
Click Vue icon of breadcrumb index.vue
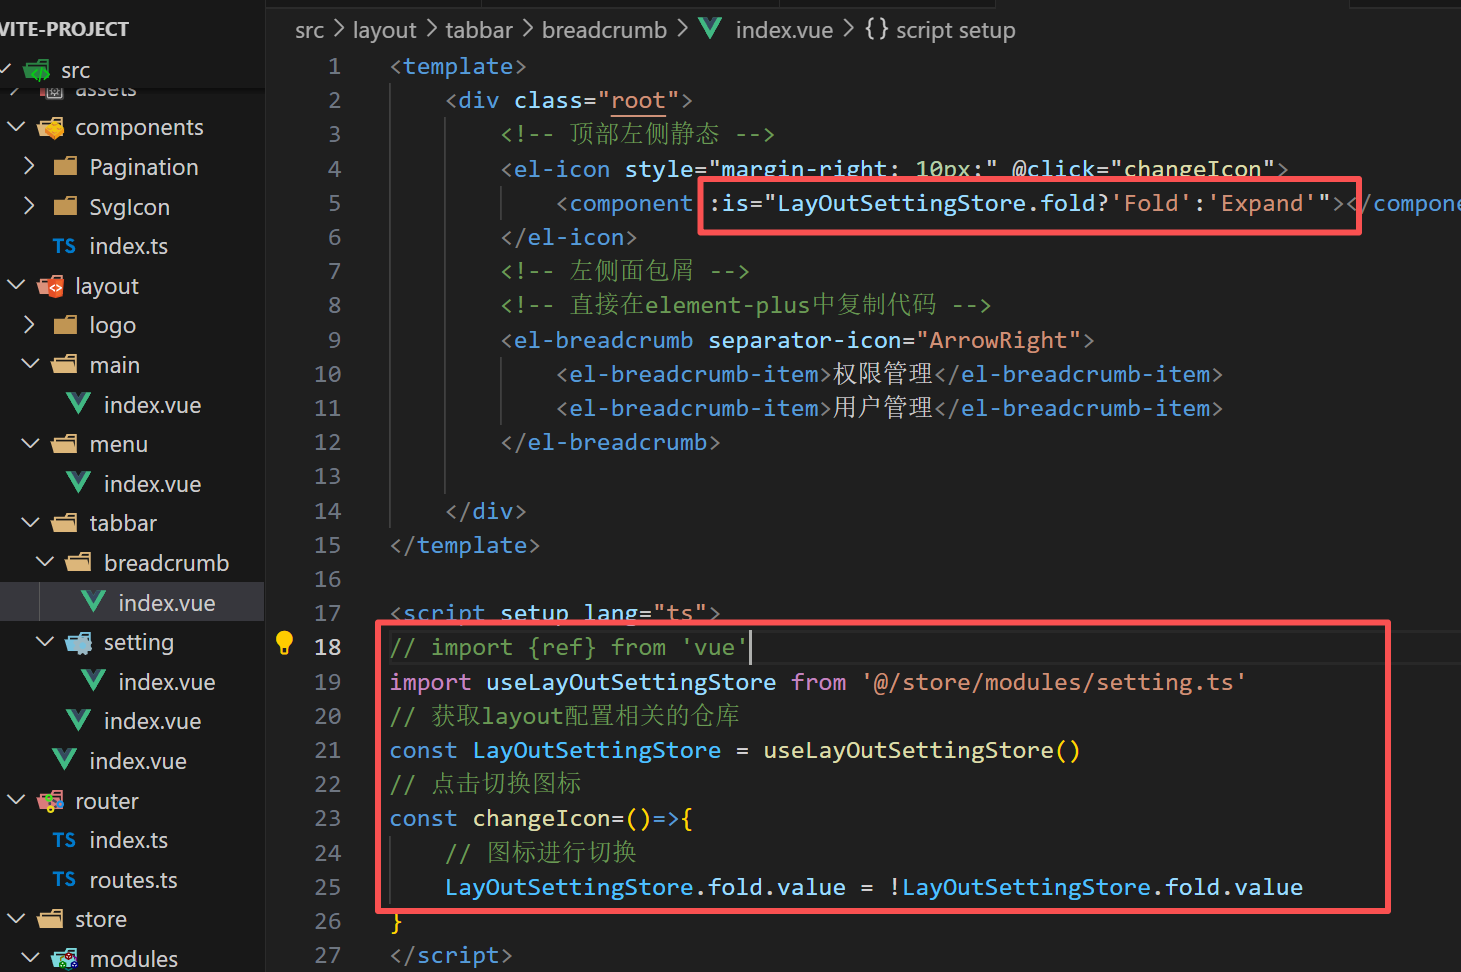pos(93,602)
